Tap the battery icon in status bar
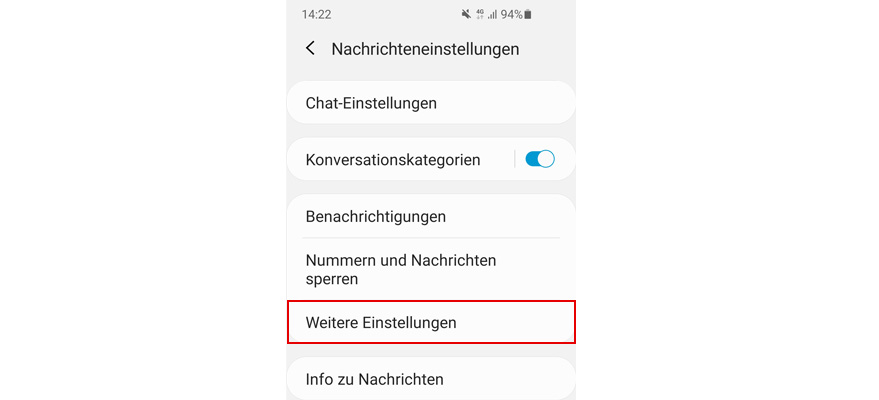This screenshot has width=879, height=400. coord(528,15)
